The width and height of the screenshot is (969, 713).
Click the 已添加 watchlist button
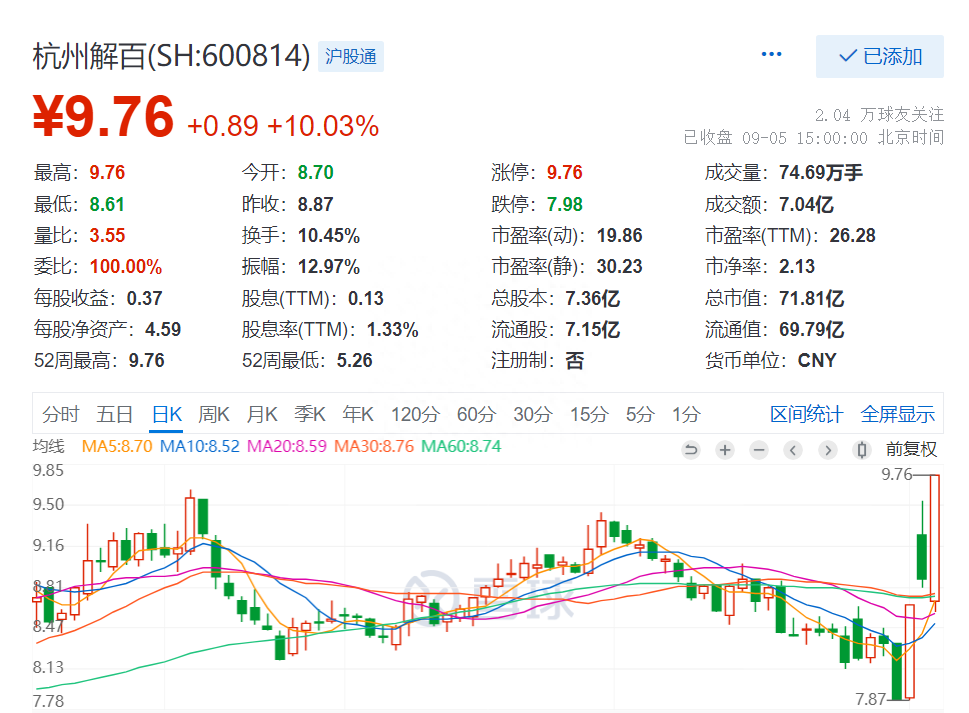879,56
